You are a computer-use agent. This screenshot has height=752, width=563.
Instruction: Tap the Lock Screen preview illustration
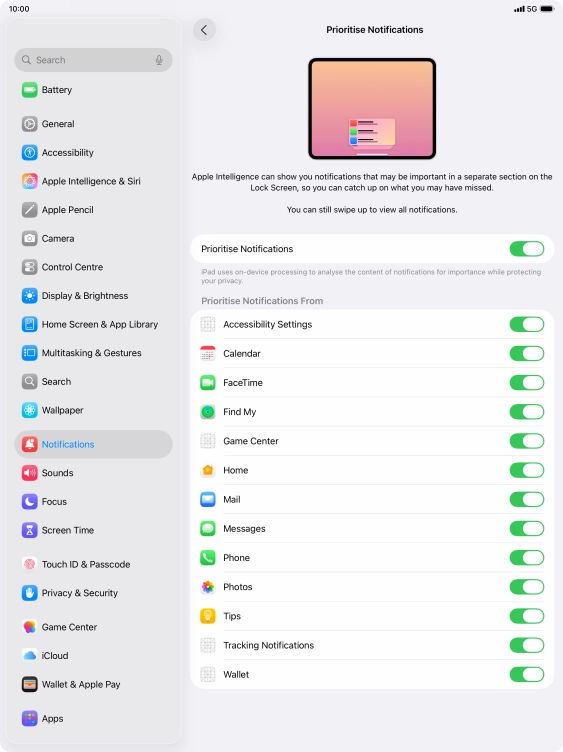point(372,109)
